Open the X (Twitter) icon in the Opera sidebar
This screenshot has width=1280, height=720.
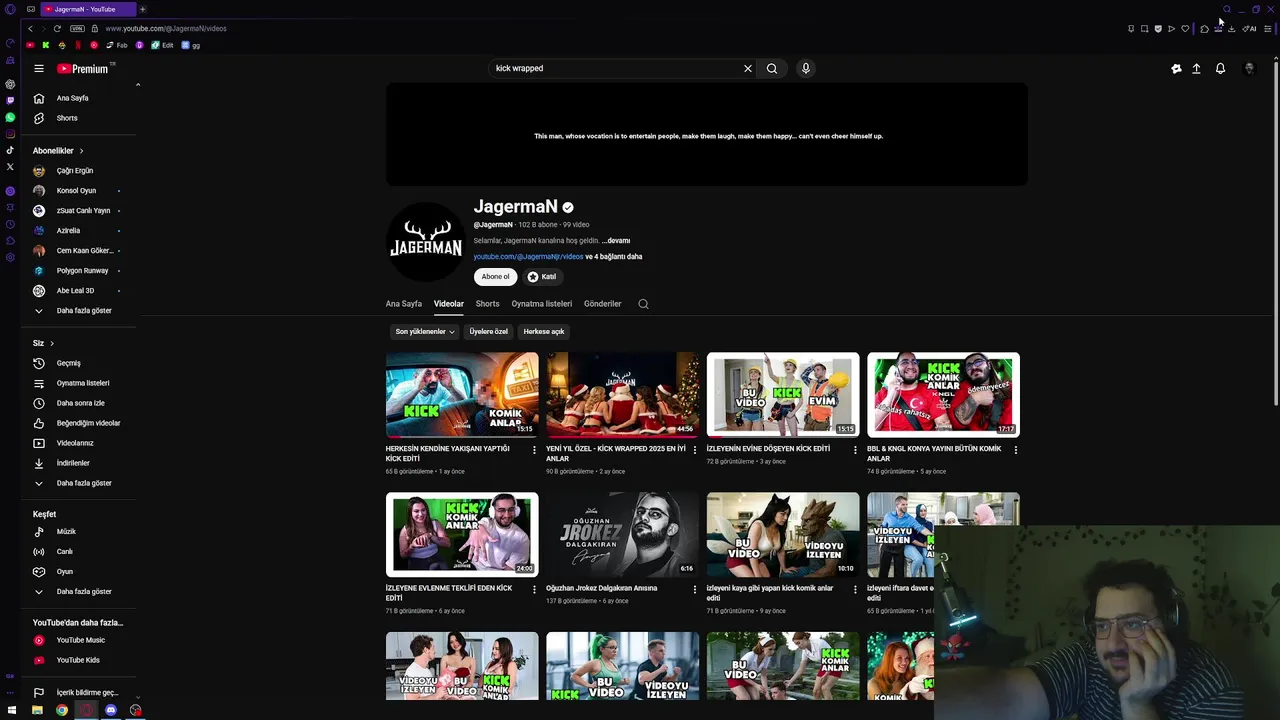[x=10, y=167]
